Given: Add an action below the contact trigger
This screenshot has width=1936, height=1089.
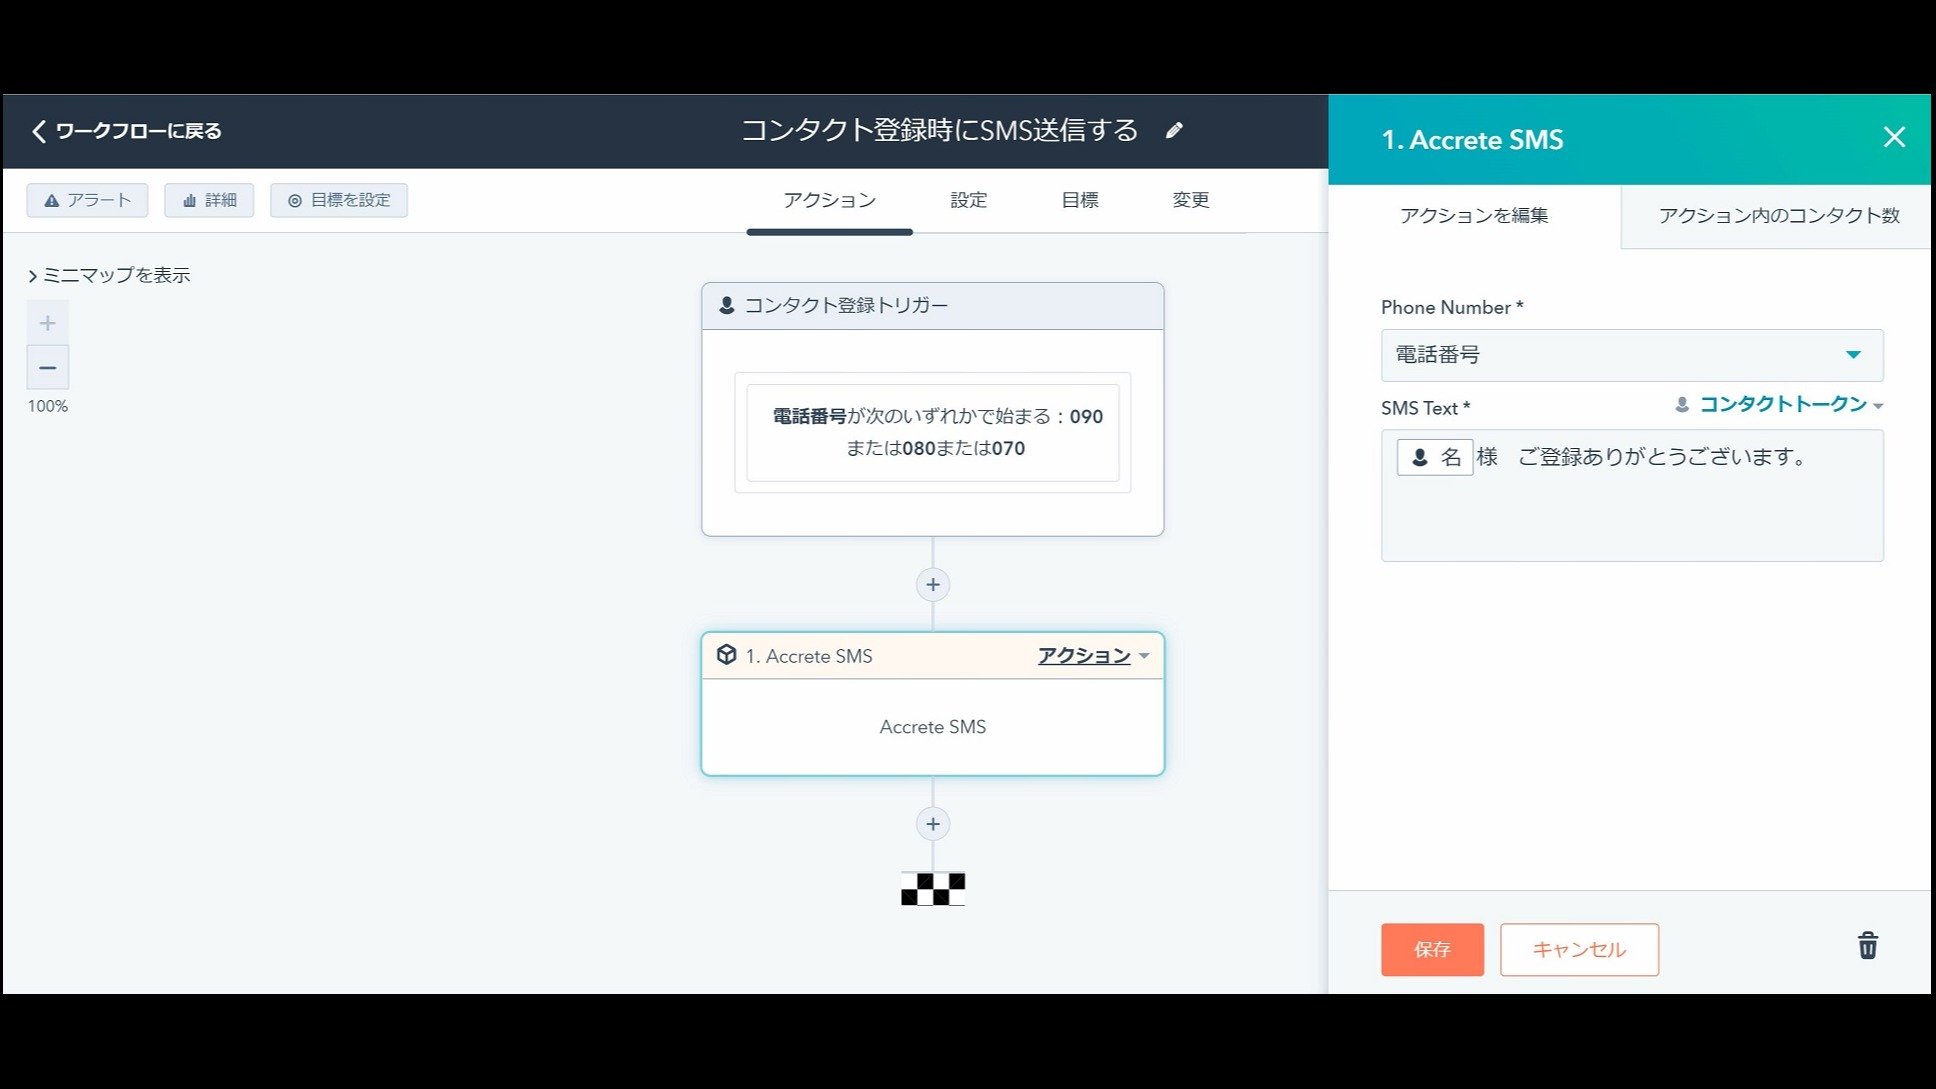Looking at the screenshot, I should click(932, 585).
